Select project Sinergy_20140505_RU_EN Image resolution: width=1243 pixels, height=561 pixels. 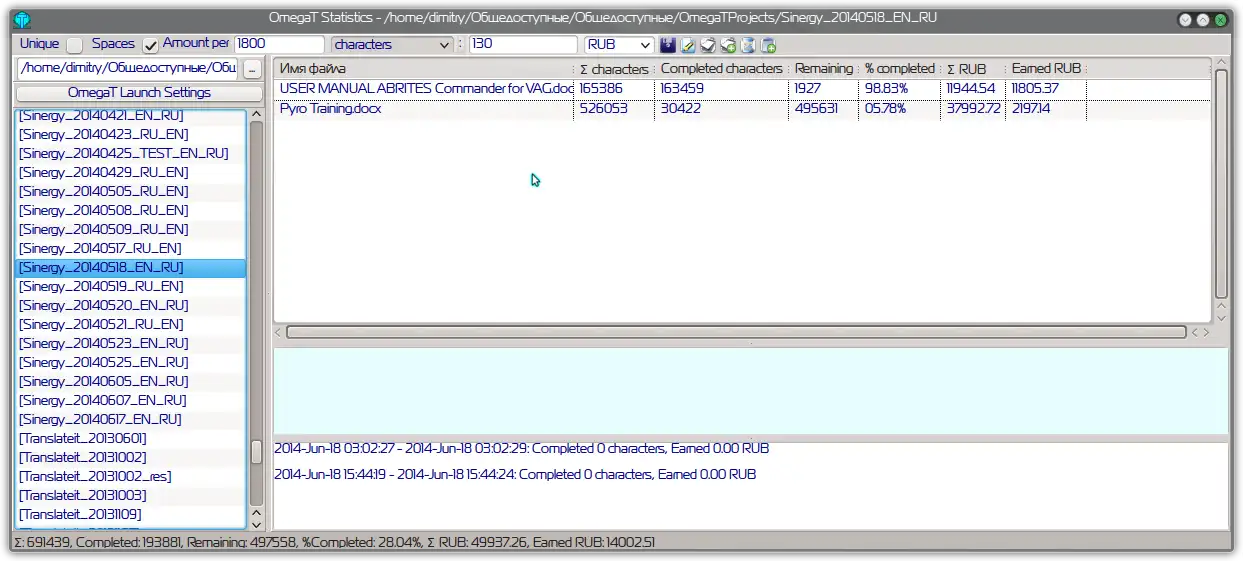[131, 191]
